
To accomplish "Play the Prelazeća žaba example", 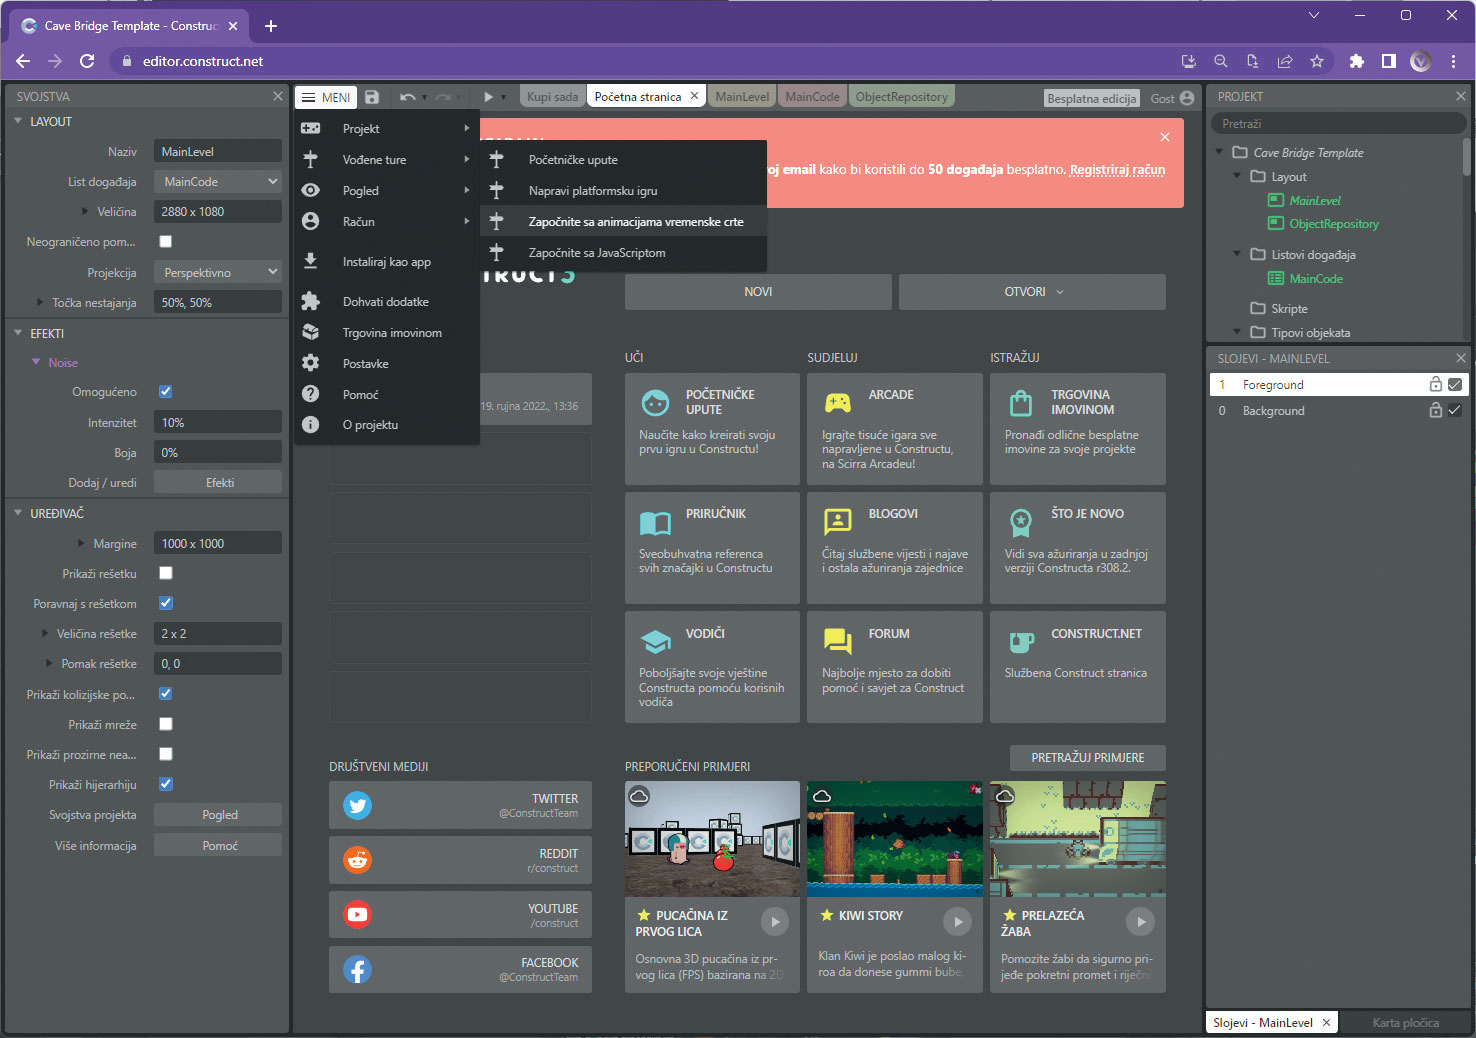I will tap(1140, 921).
